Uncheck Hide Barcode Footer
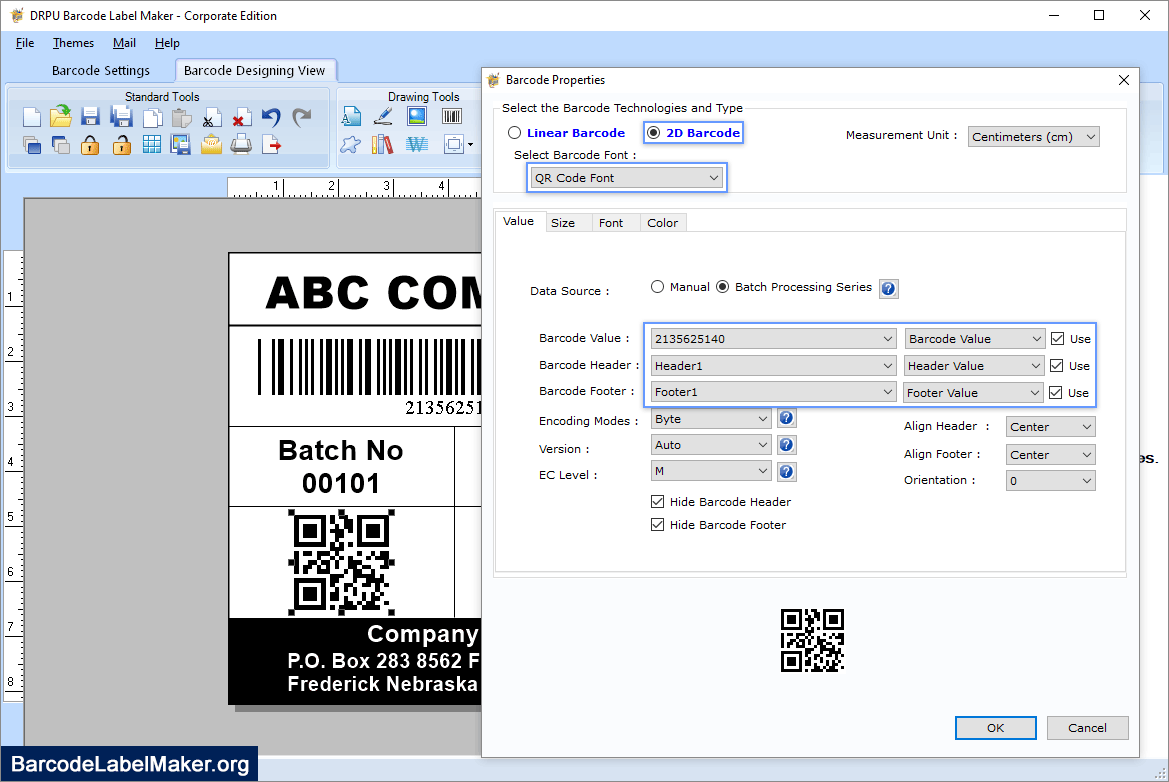1169x782 pixels. [x=658, y=525]
